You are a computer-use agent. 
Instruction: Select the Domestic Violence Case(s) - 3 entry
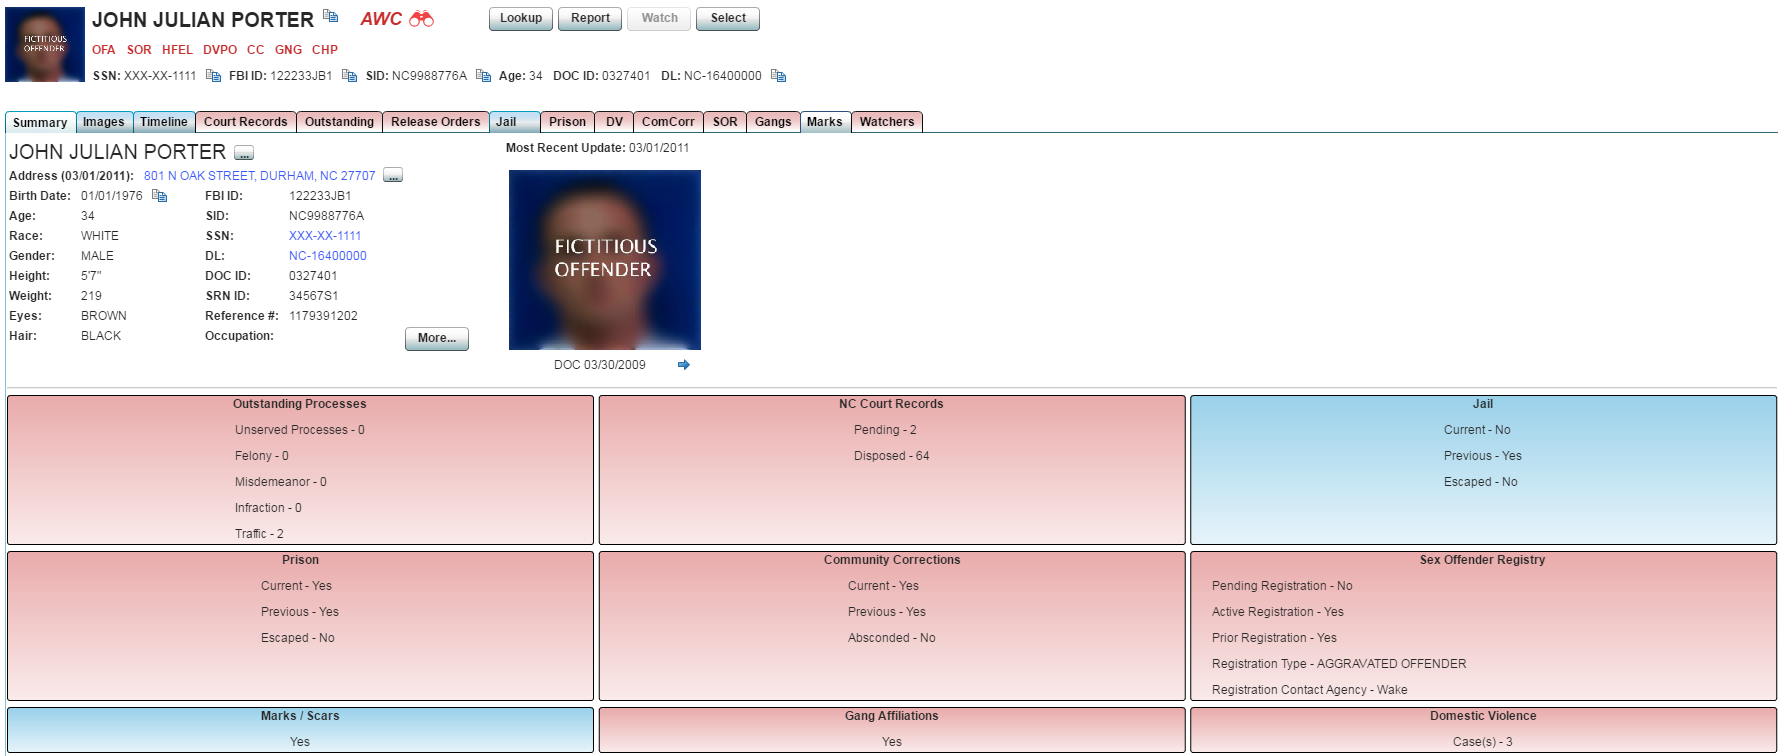[x=1483, y=742]
